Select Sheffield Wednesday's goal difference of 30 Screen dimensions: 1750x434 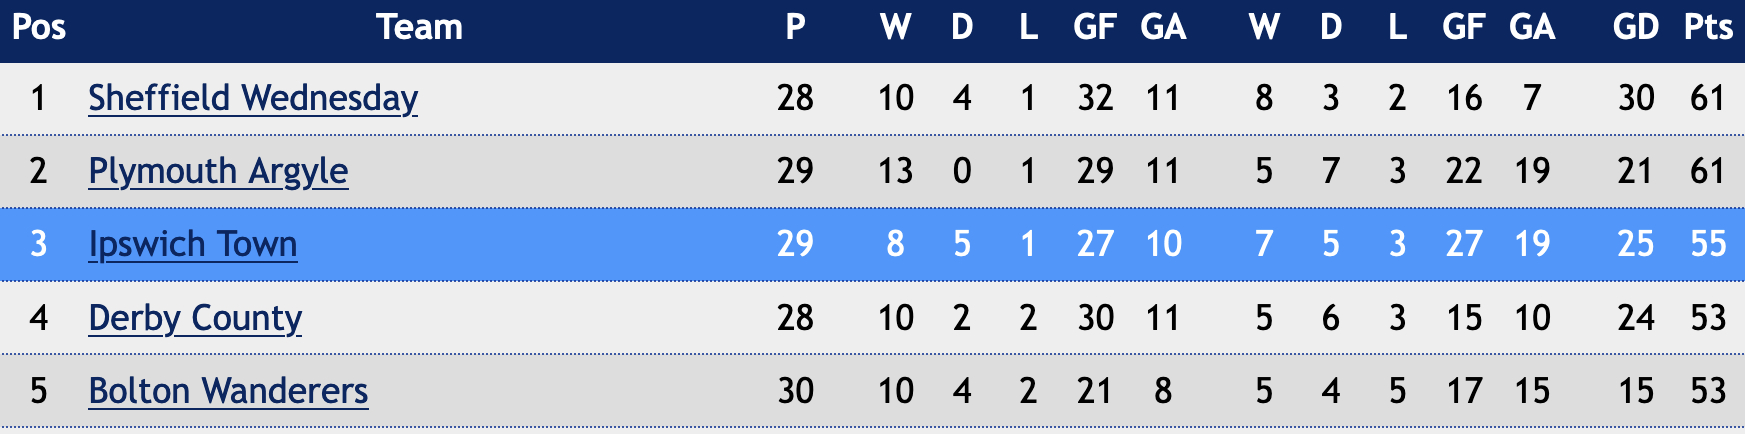pos(1636,98)
